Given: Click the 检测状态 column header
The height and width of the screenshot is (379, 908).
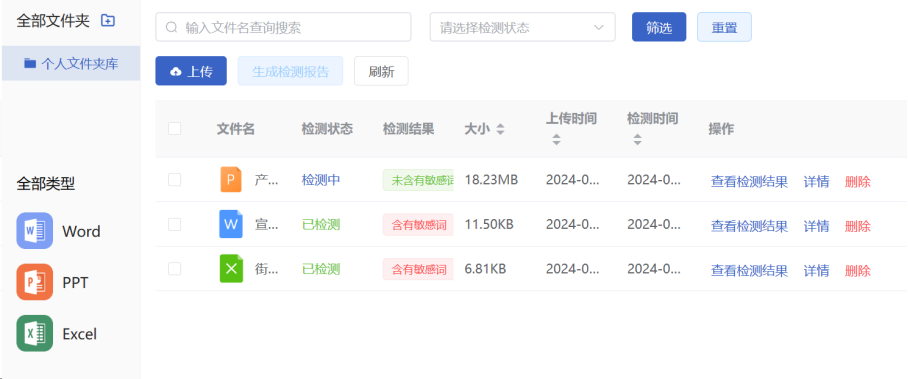Looking at the screenshot, I should (327, 129).
